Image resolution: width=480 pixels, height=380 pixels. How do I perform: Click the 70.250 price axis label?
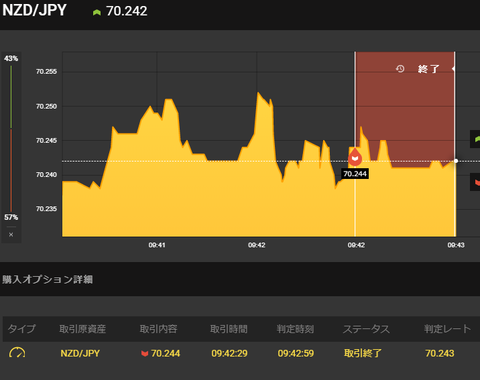click(x=46, y=106)
